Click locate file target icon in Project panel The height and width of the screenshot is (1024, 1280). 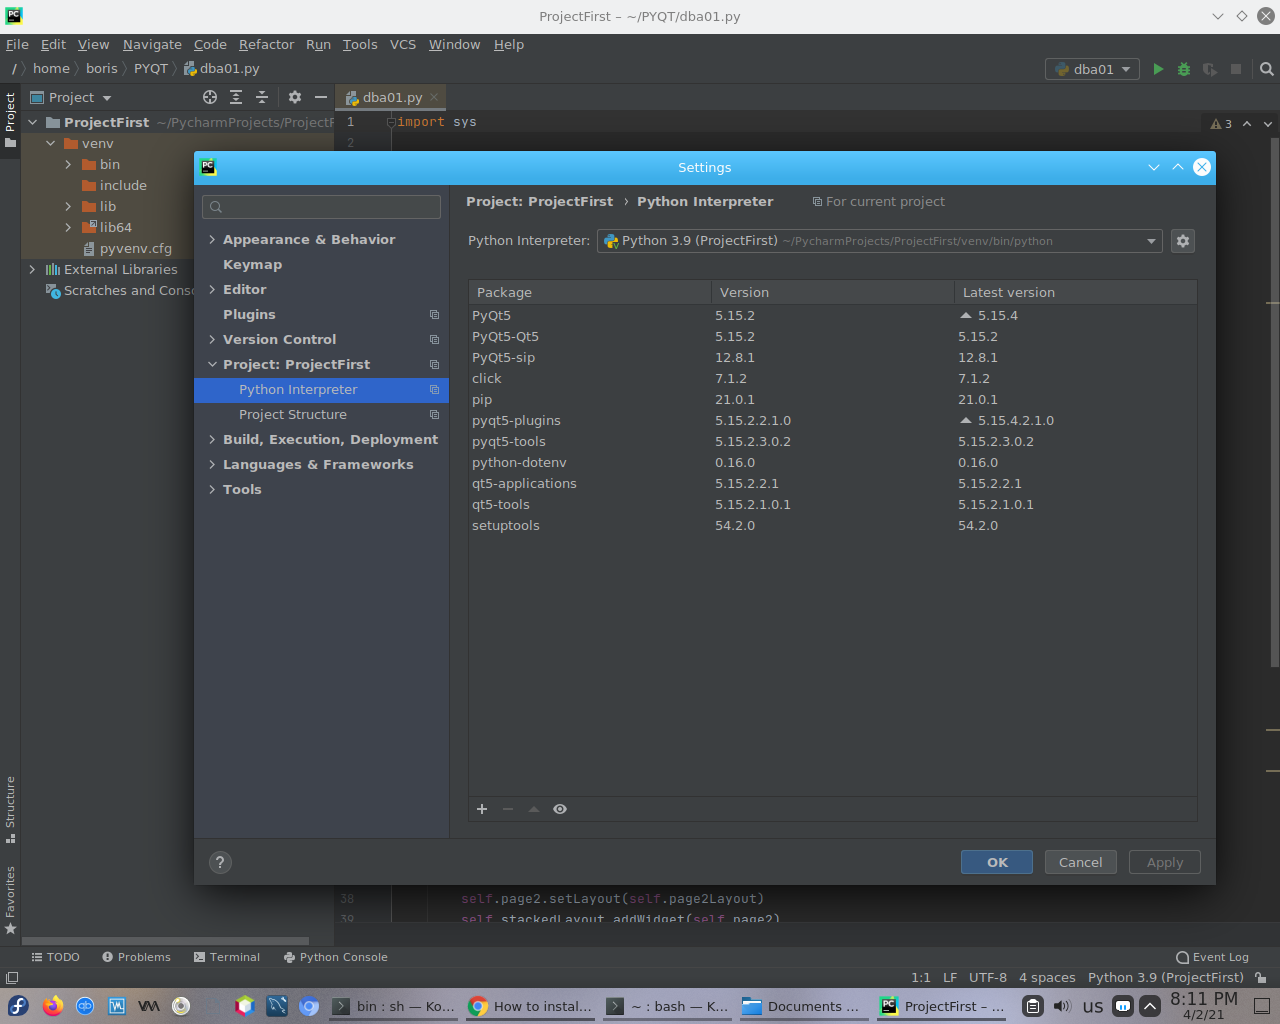click(x=210, y=97)
